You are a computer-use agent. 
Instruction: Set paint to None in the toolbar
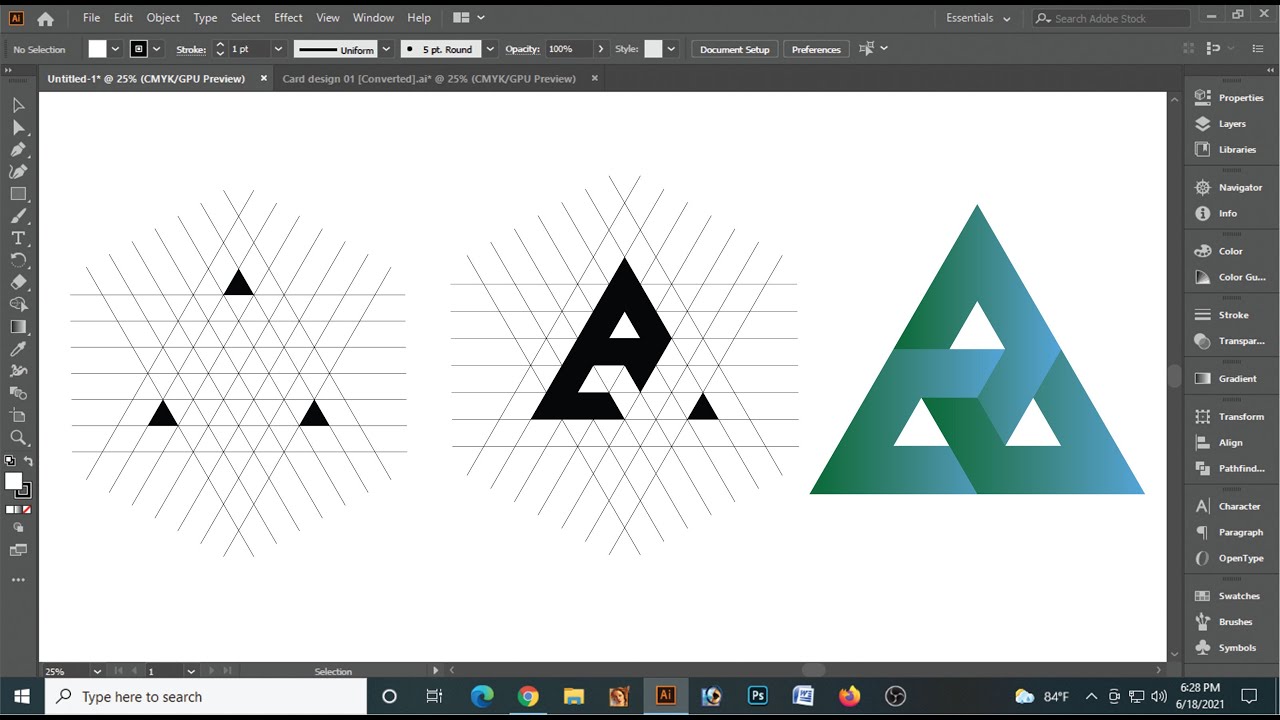[27, 509]
